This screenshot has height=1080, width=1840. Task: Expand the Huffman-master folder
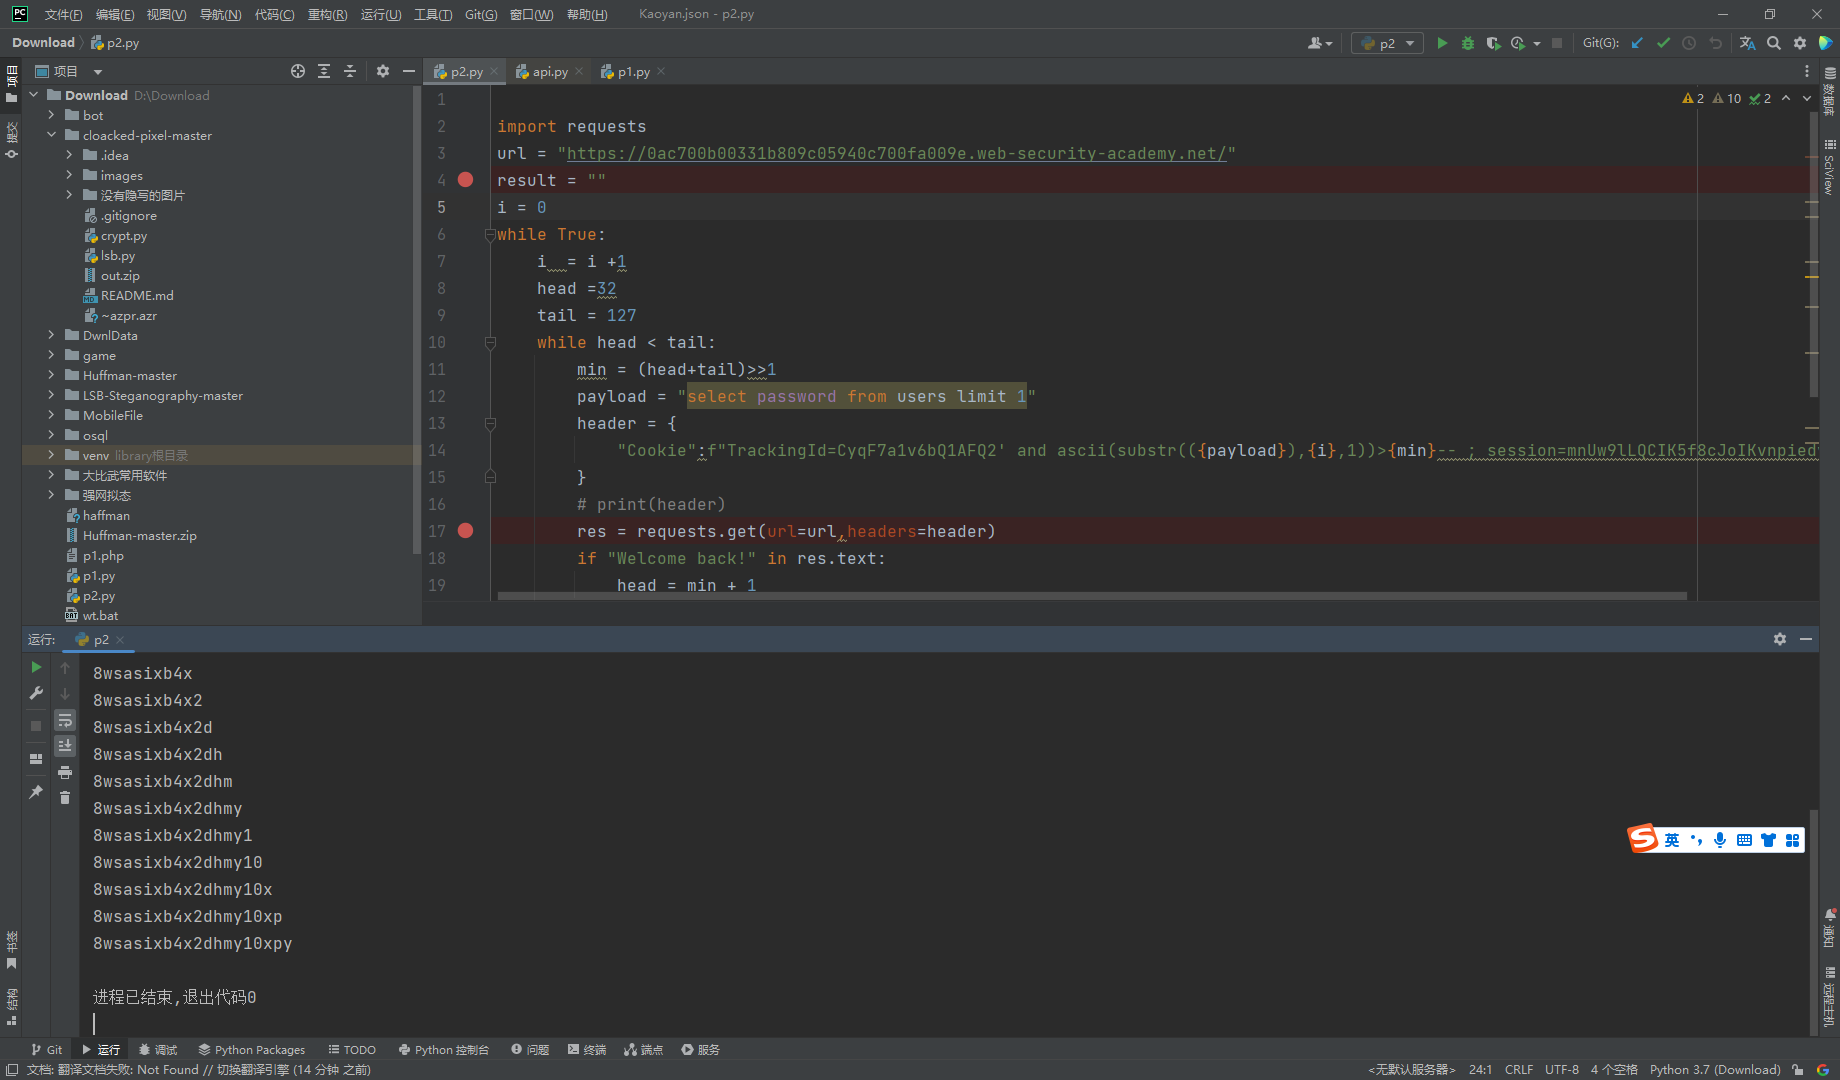(x=51, y=375)
